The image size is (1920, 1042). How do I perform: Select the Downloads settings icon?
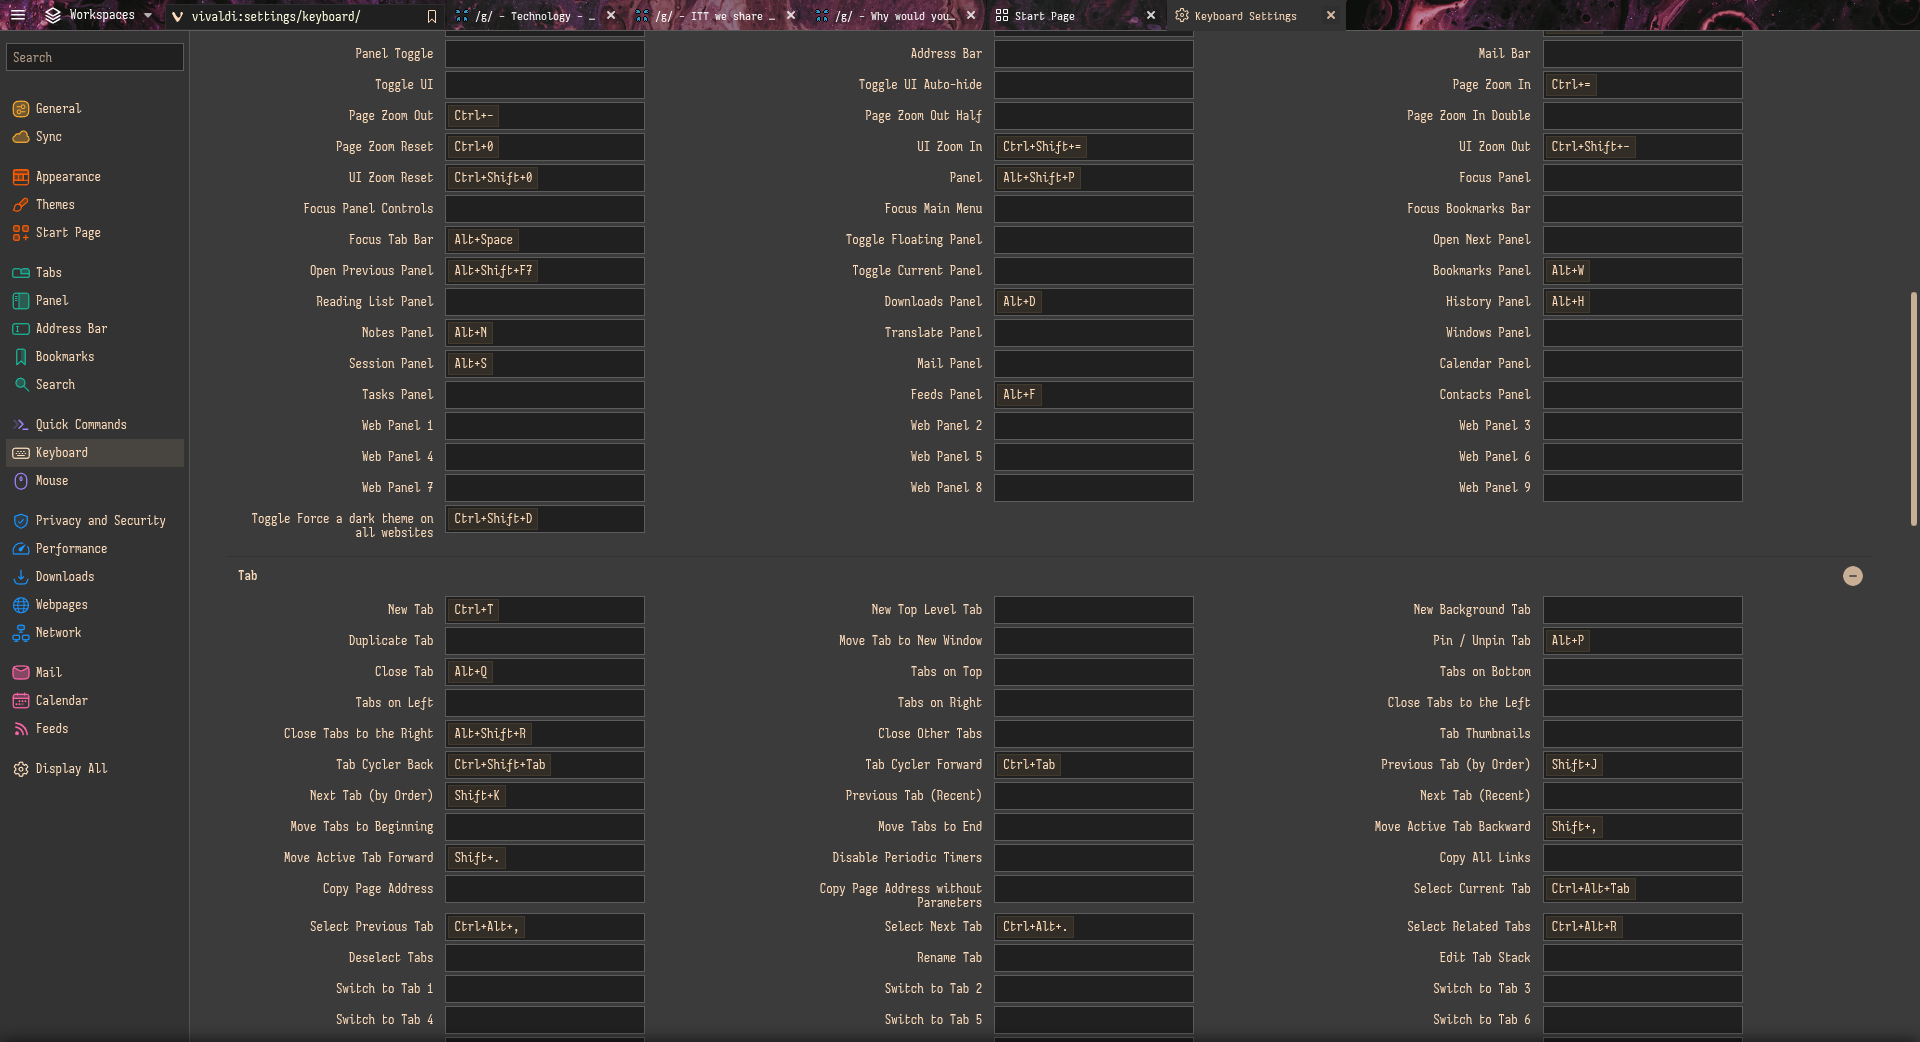21,577
